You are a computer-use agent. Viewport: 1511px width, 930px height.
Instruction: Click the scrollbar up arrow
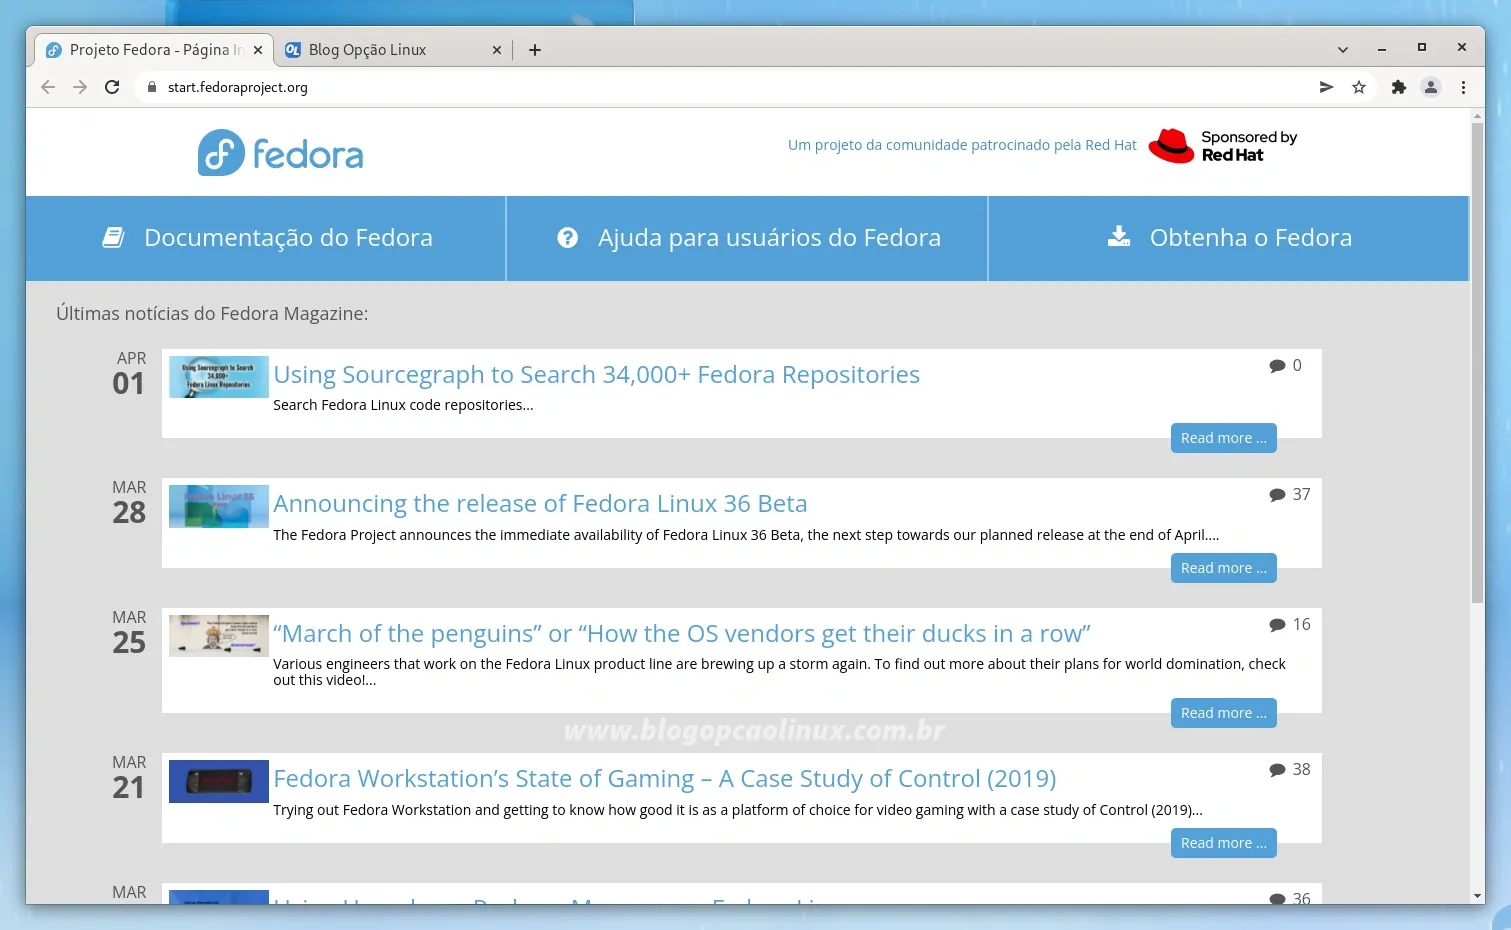coord(1477,116)
